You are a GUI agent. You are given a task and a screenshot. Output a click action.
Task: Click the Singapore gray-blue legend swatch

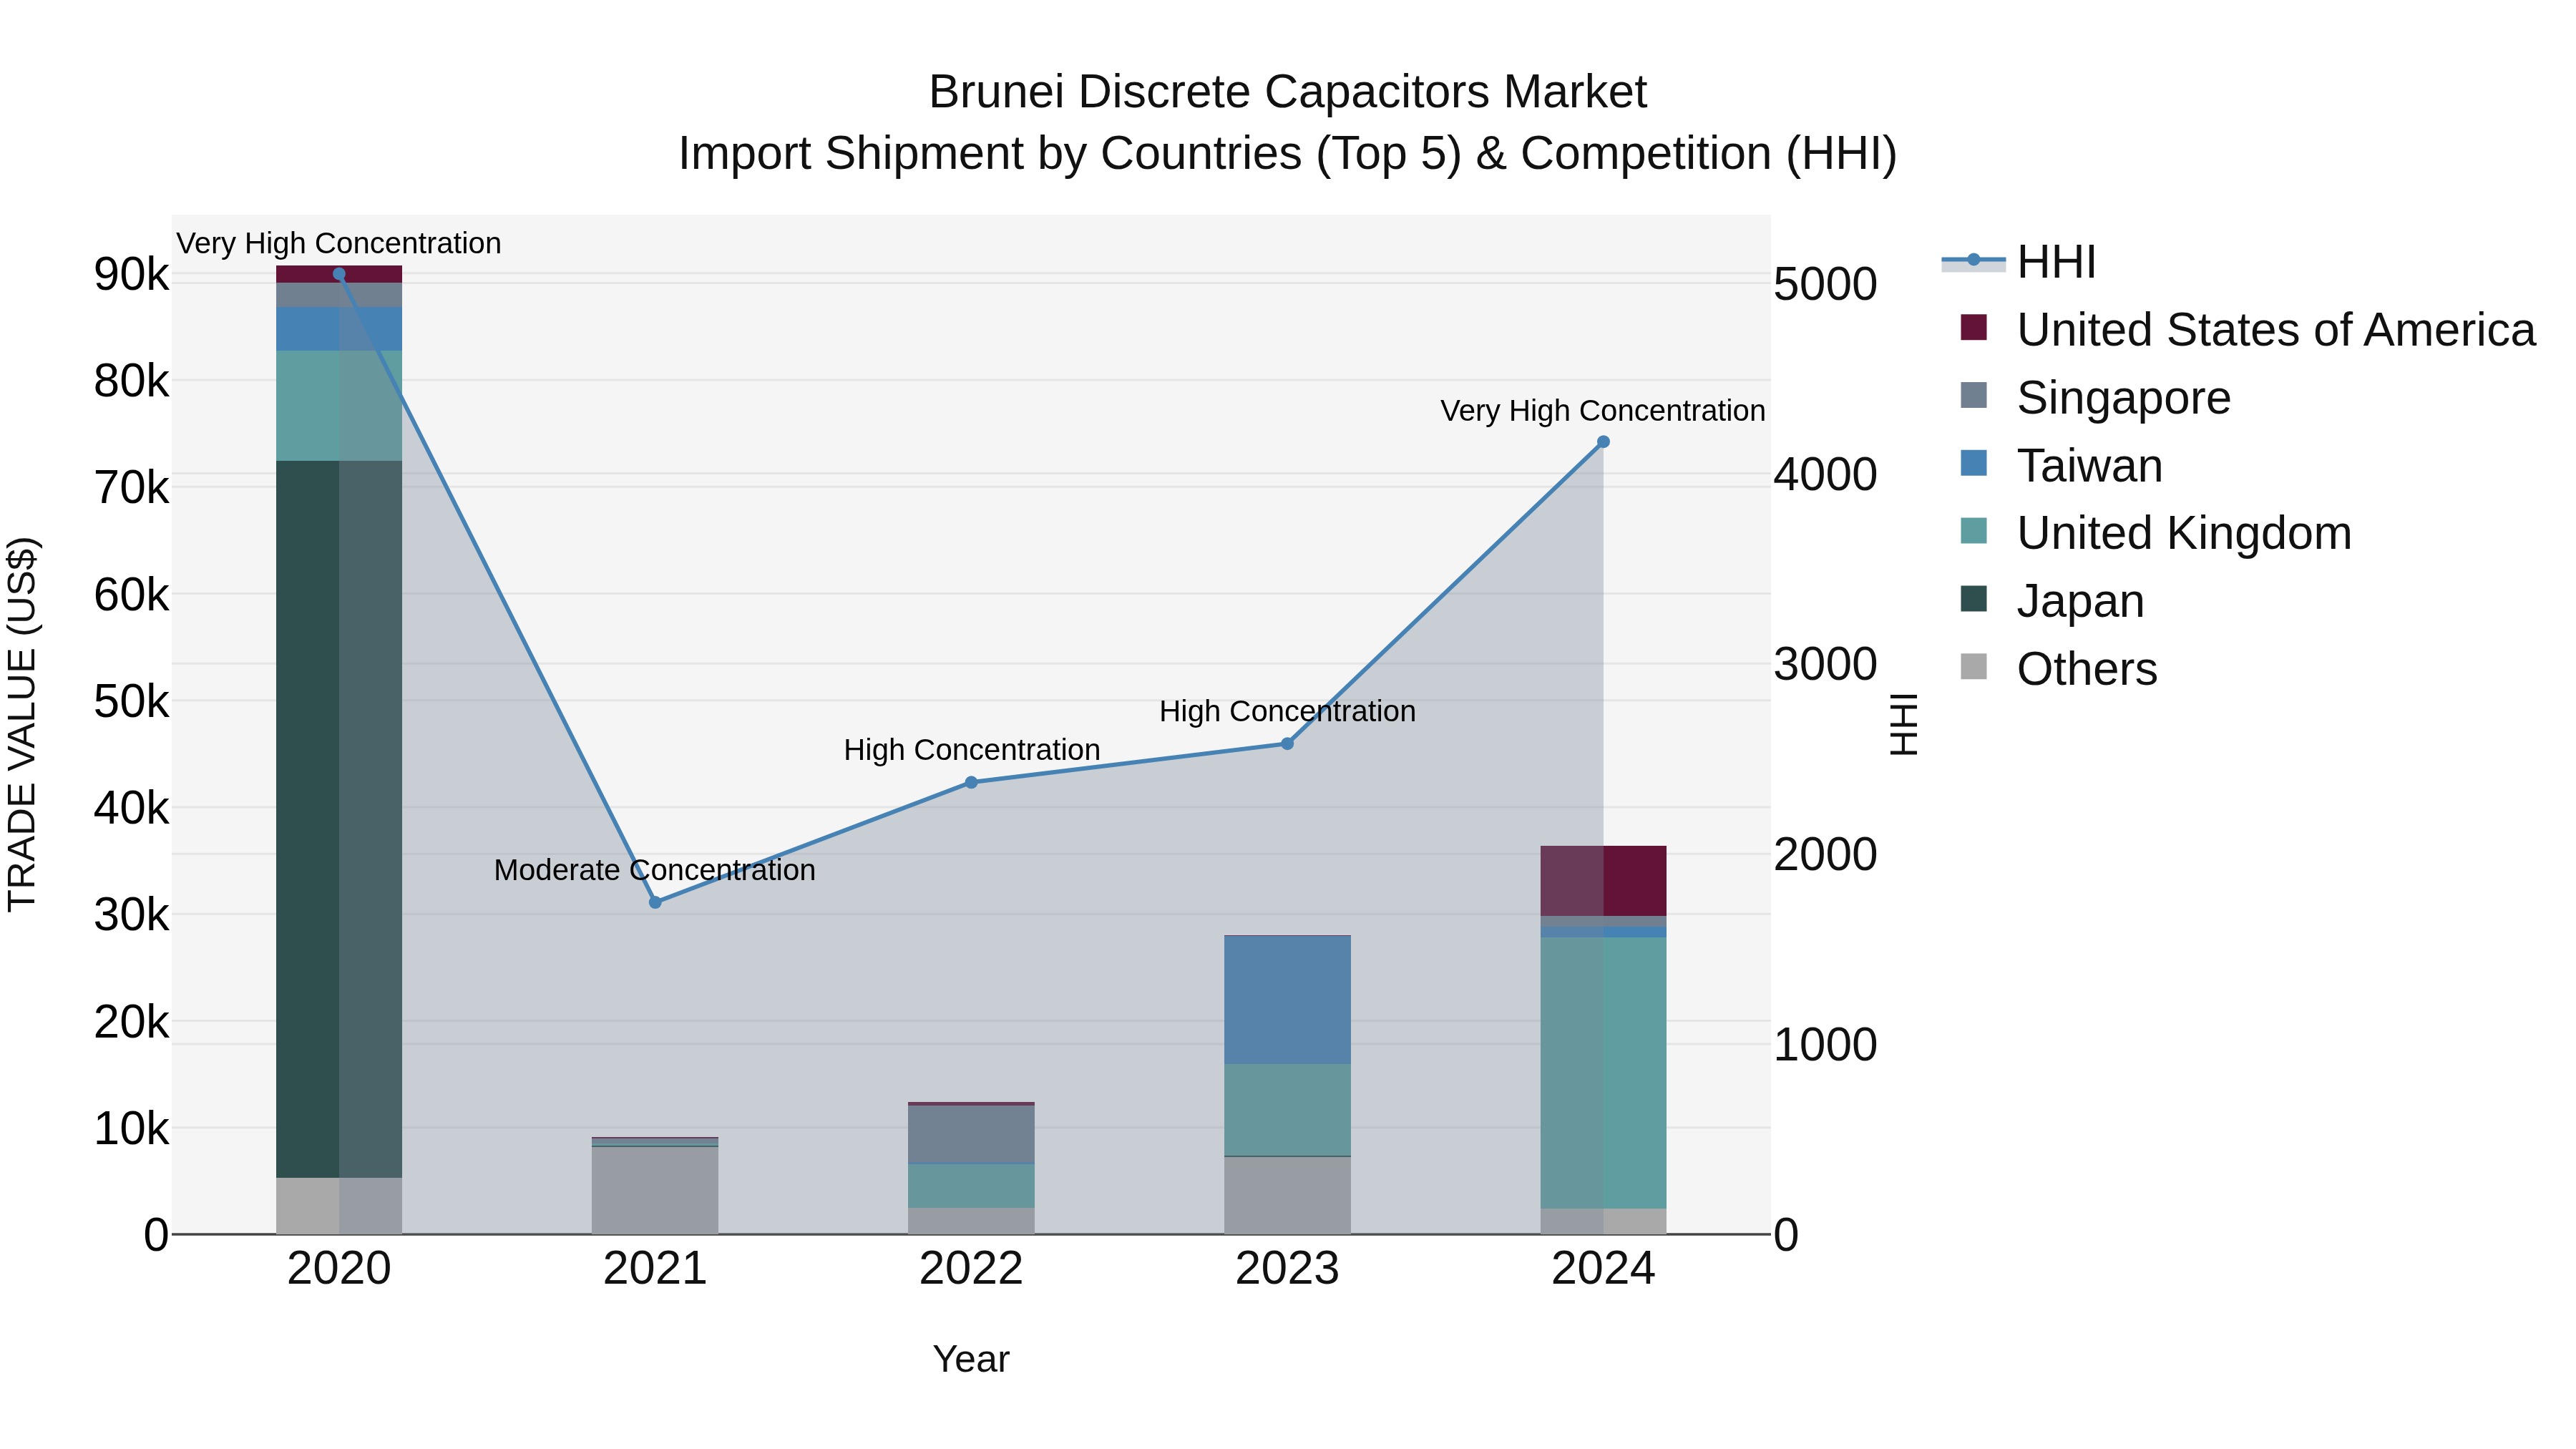pyautogui.click(x=1974, y=395)
